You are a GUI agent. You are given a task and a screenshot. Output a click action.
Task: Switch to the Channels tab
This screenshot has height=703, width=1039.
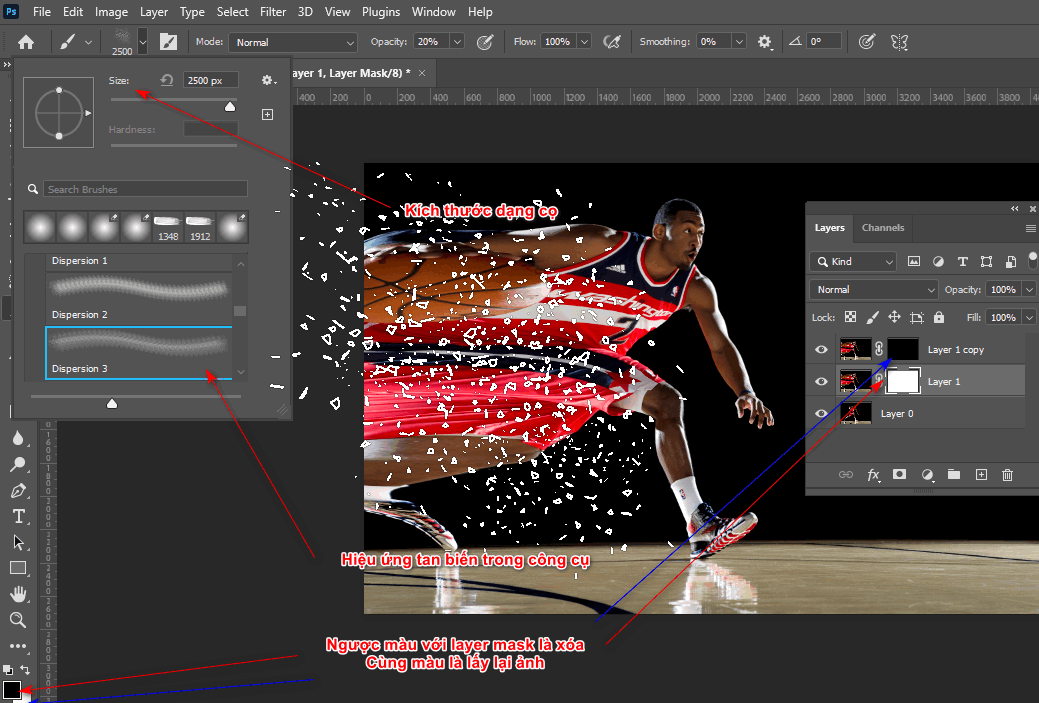[x=882, y=228]
